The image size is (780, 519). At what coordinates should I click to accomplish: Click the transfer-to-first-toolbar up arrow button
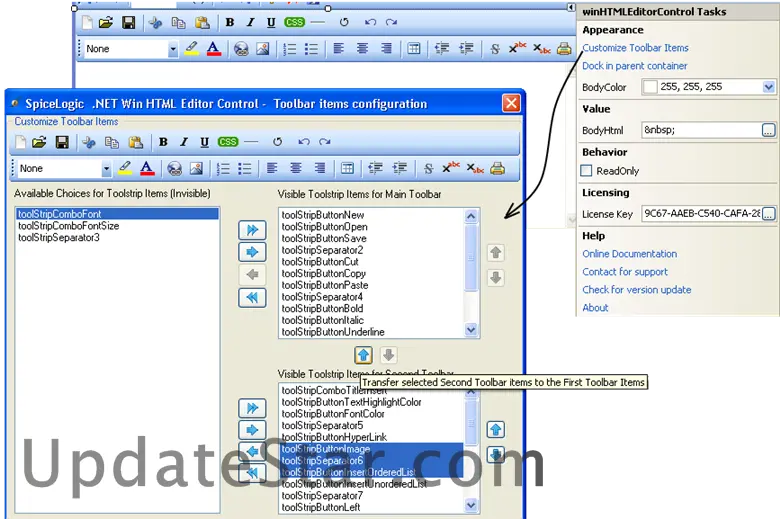(x=363, y=355)
